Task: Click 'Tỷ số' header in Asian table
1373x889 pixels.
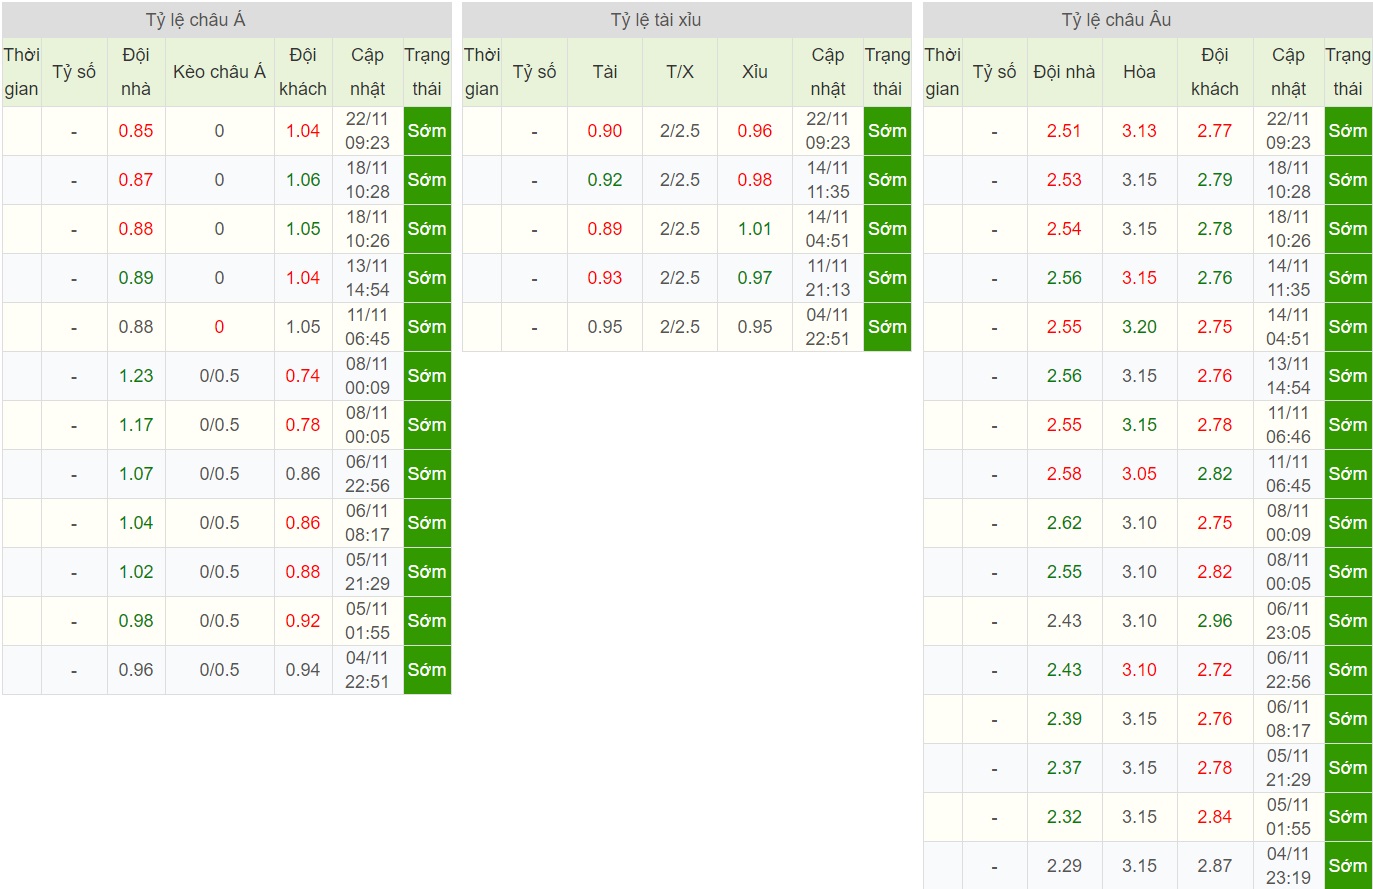Action: [74, 72]
